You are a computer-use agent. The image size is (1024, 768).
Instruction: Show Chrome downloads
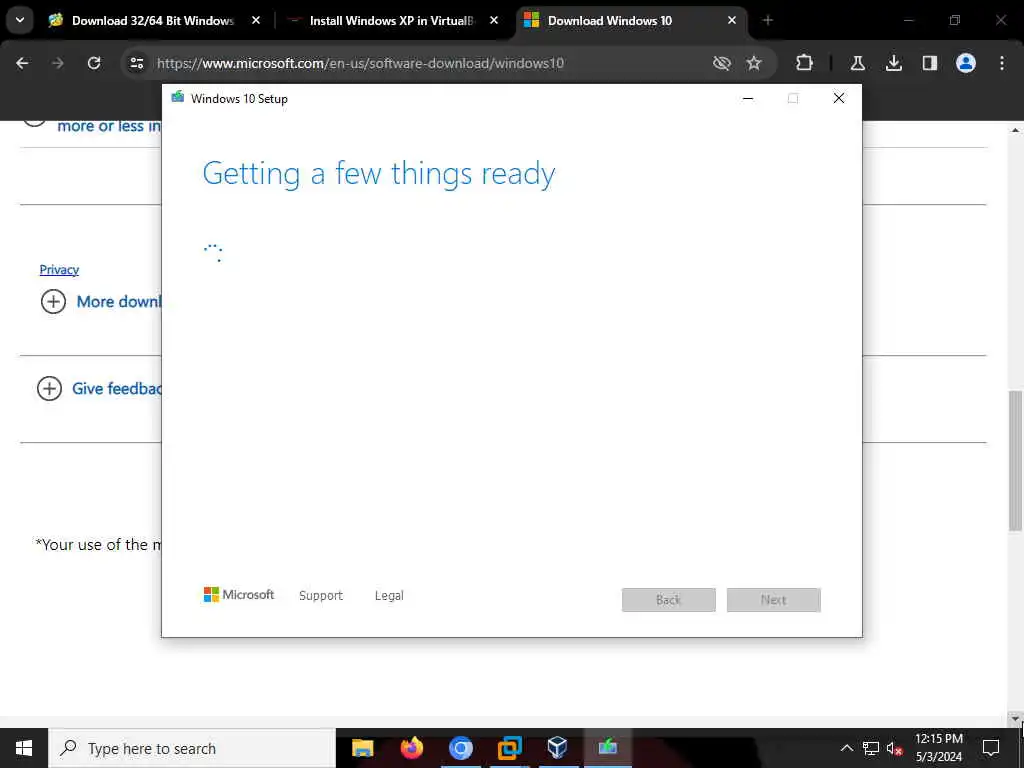coord(894,63)
